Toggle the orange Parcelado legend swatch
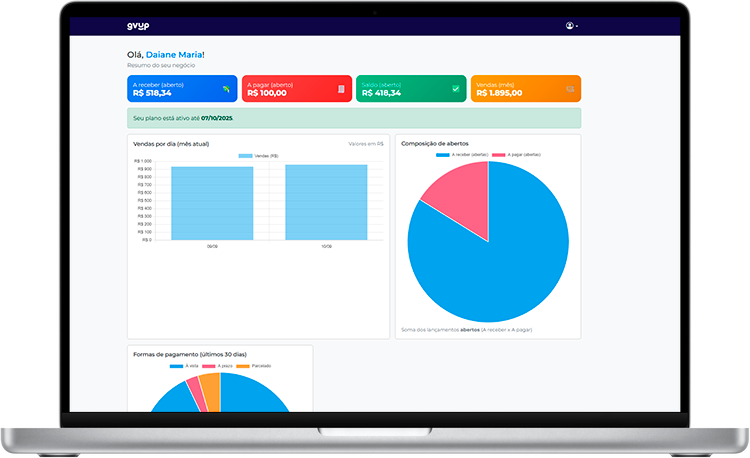This screenshot has width=750, height=458. (x=243, y=366)
